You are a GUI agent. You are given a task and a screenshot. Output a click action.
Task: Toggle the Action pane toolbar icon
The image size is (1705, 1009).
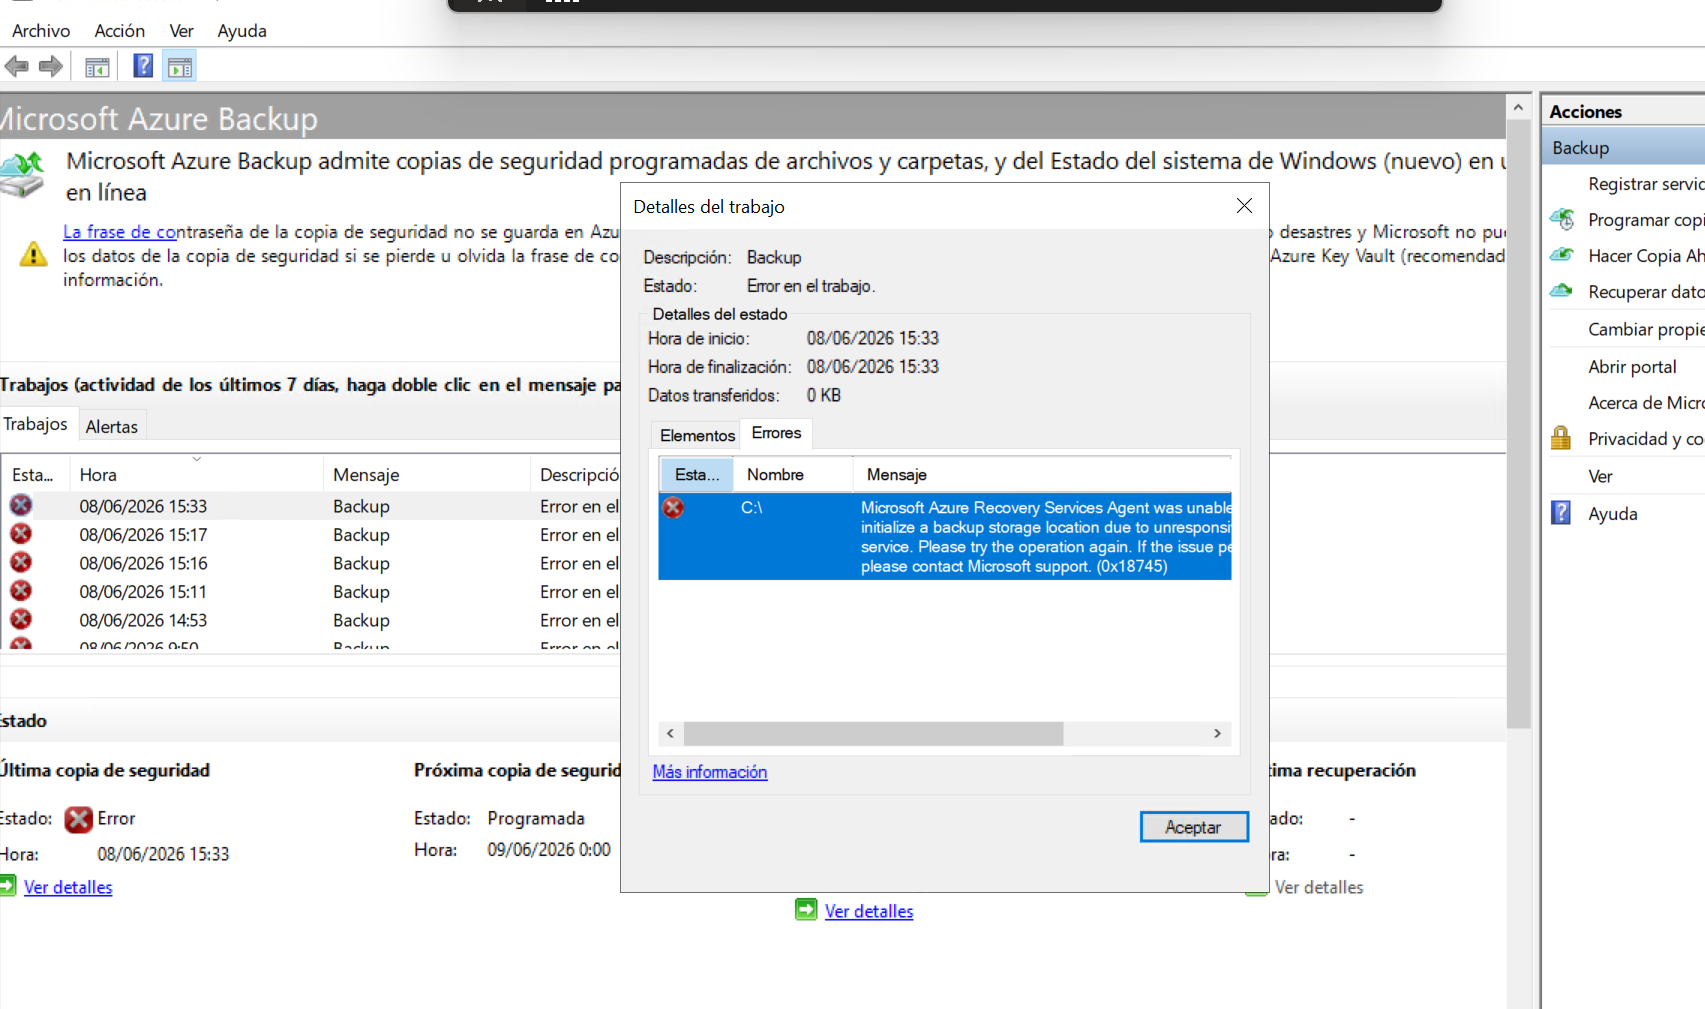click(180, 67)
